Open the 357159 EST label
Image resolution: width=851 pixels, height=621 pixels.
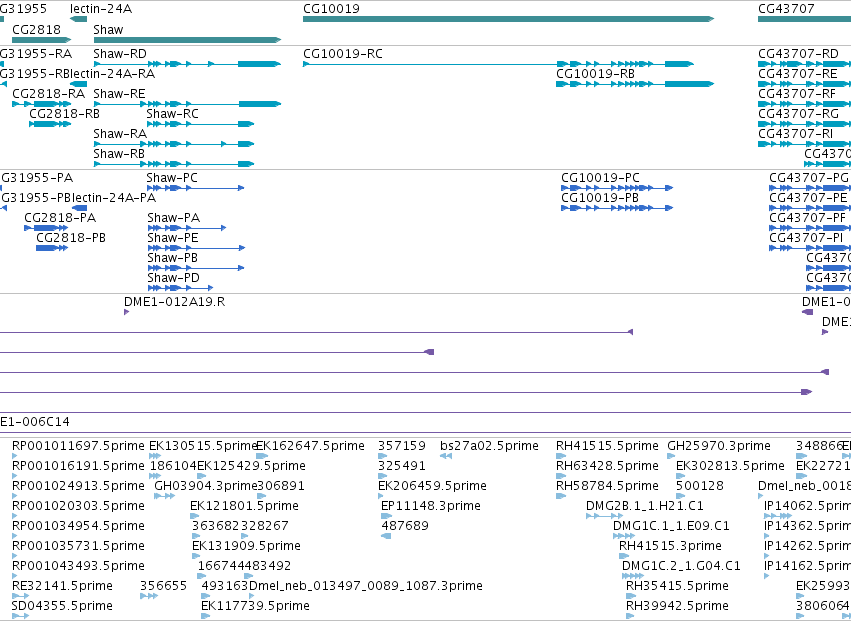click(402, 447)
